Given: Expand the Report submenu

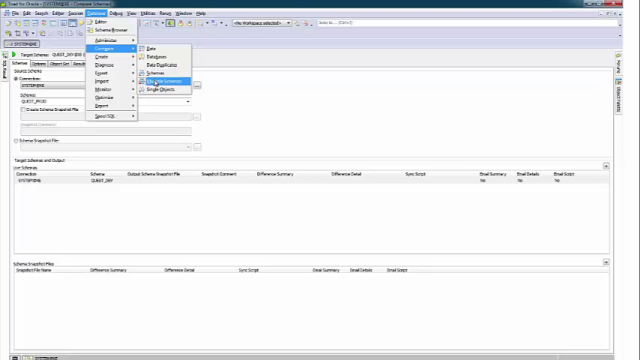Looking at the screenshot, I should point(111,106).
